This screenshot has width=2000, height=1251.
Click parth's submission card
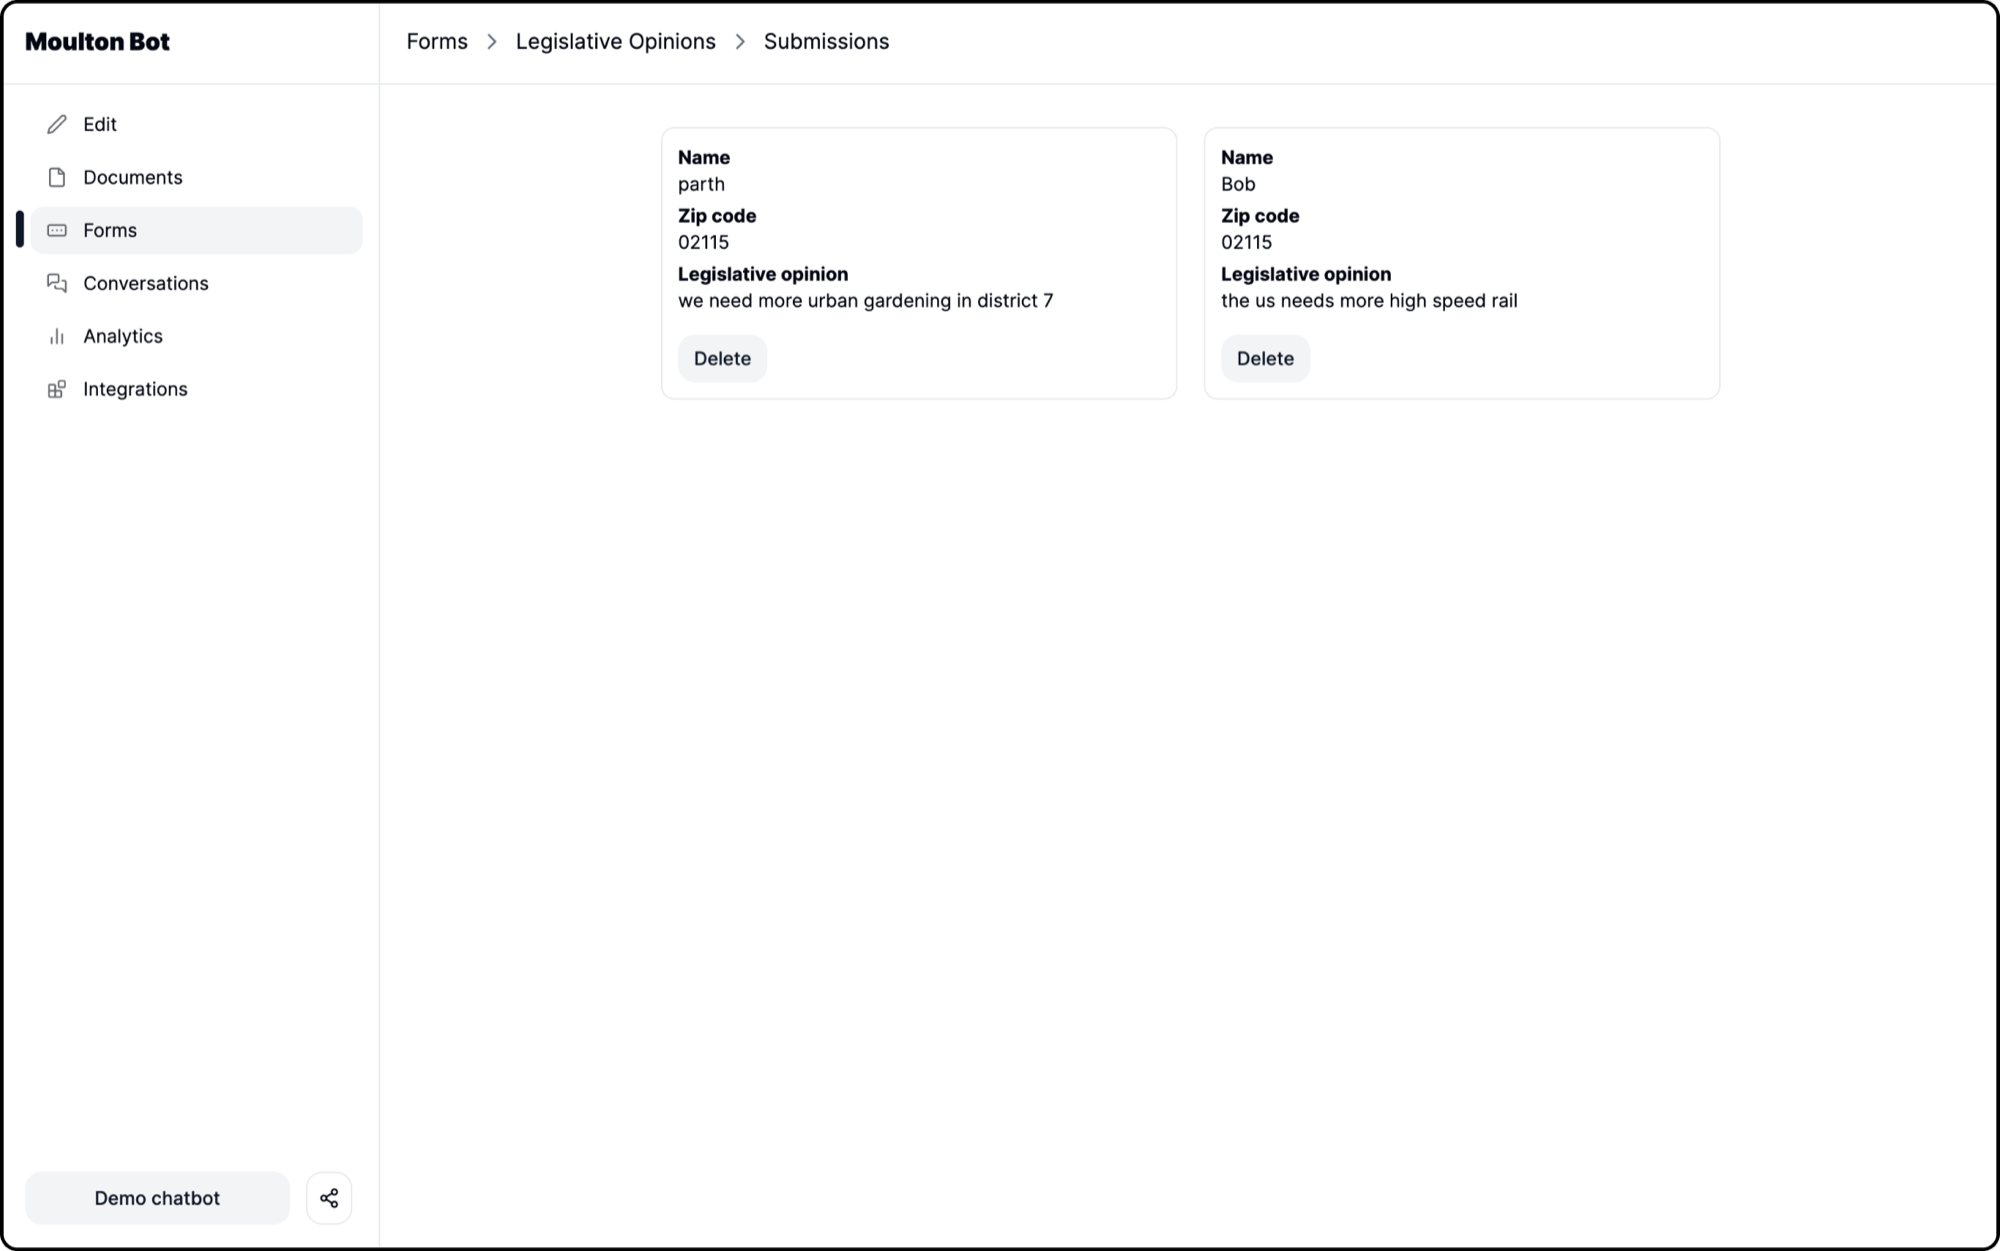[x=918, y=262]
